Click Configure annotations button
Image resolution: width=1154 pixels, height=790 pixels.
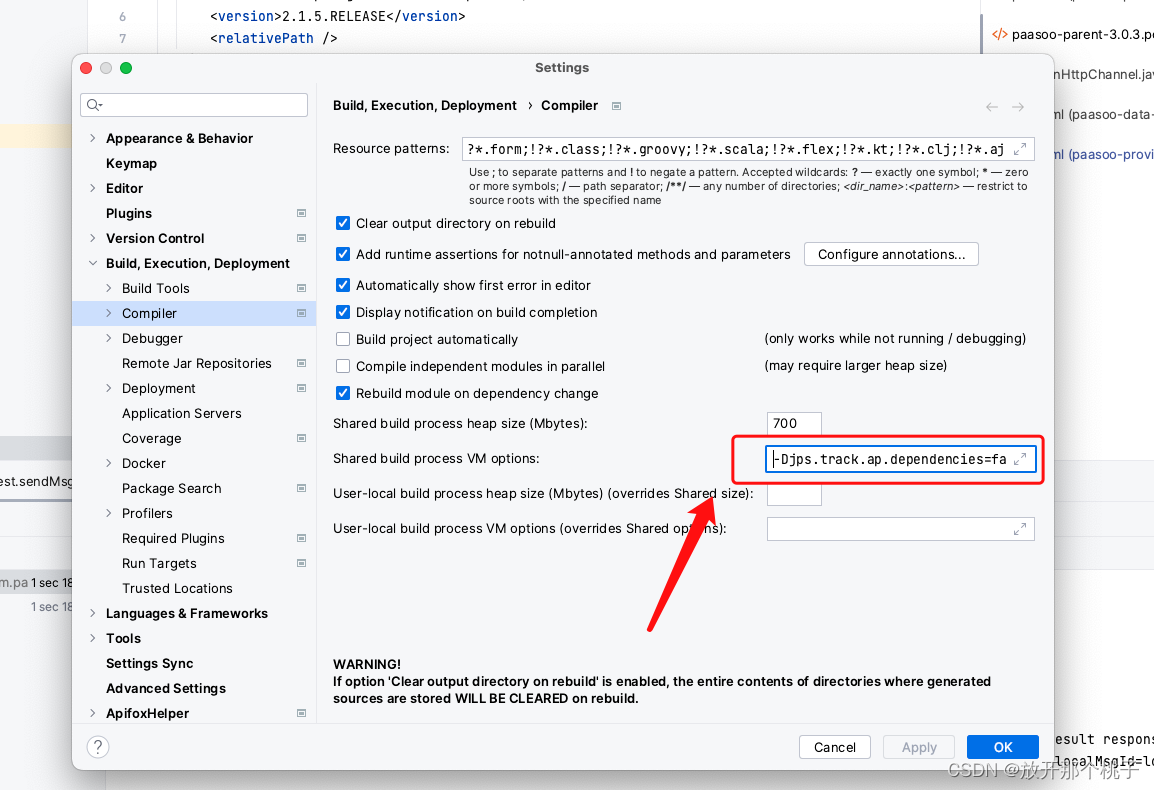[x=891, y=254]
